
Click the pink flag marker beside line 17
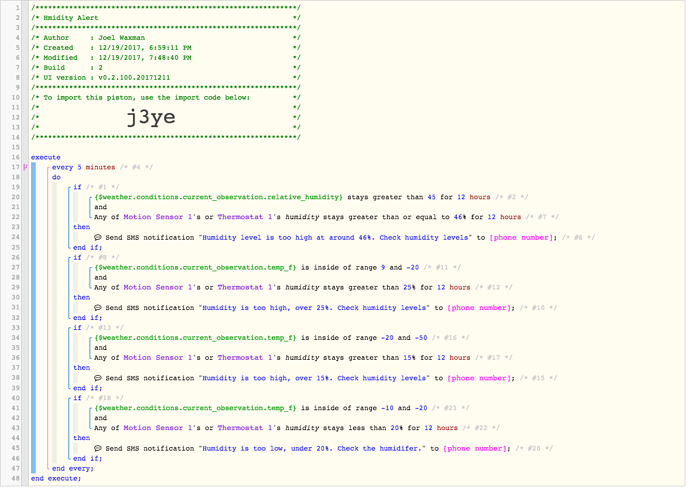(25, 167)
